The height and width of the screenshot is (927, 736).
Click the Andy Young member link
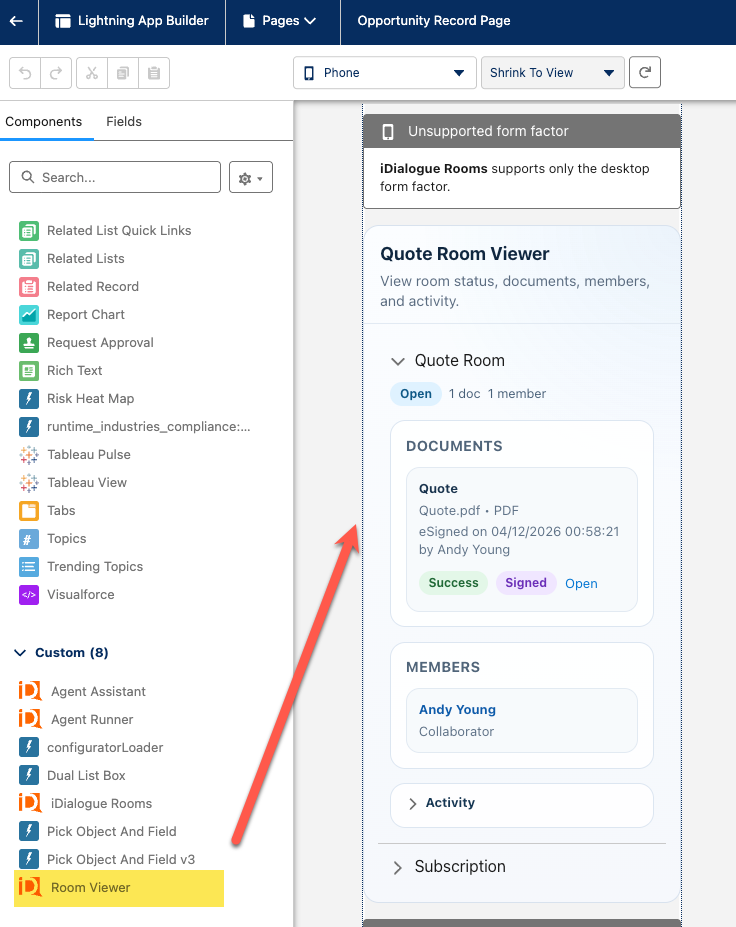[x=458, y=709]
